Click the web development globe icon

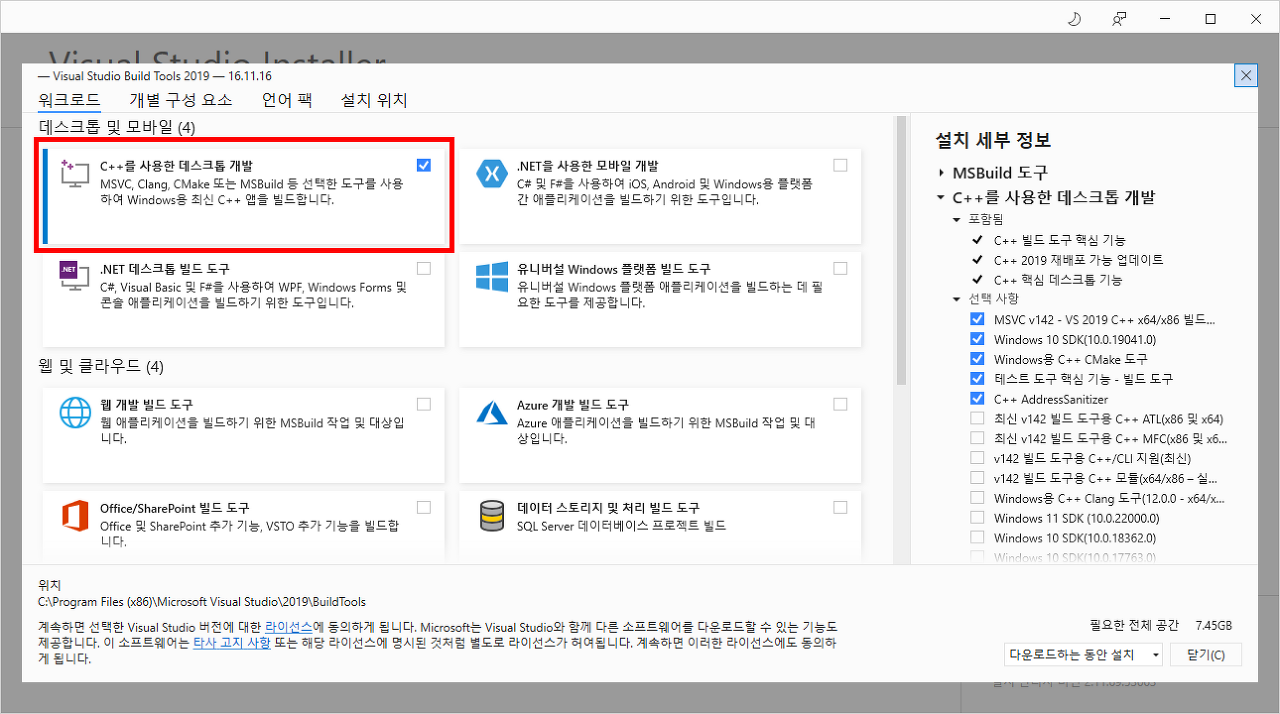coord(76,412)
